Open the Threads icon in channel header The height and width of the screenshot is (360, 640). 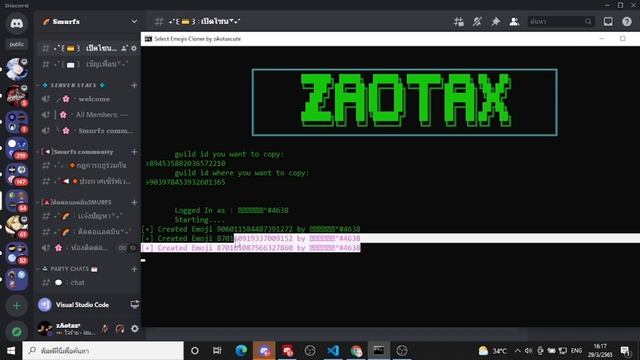pos(458,22)
